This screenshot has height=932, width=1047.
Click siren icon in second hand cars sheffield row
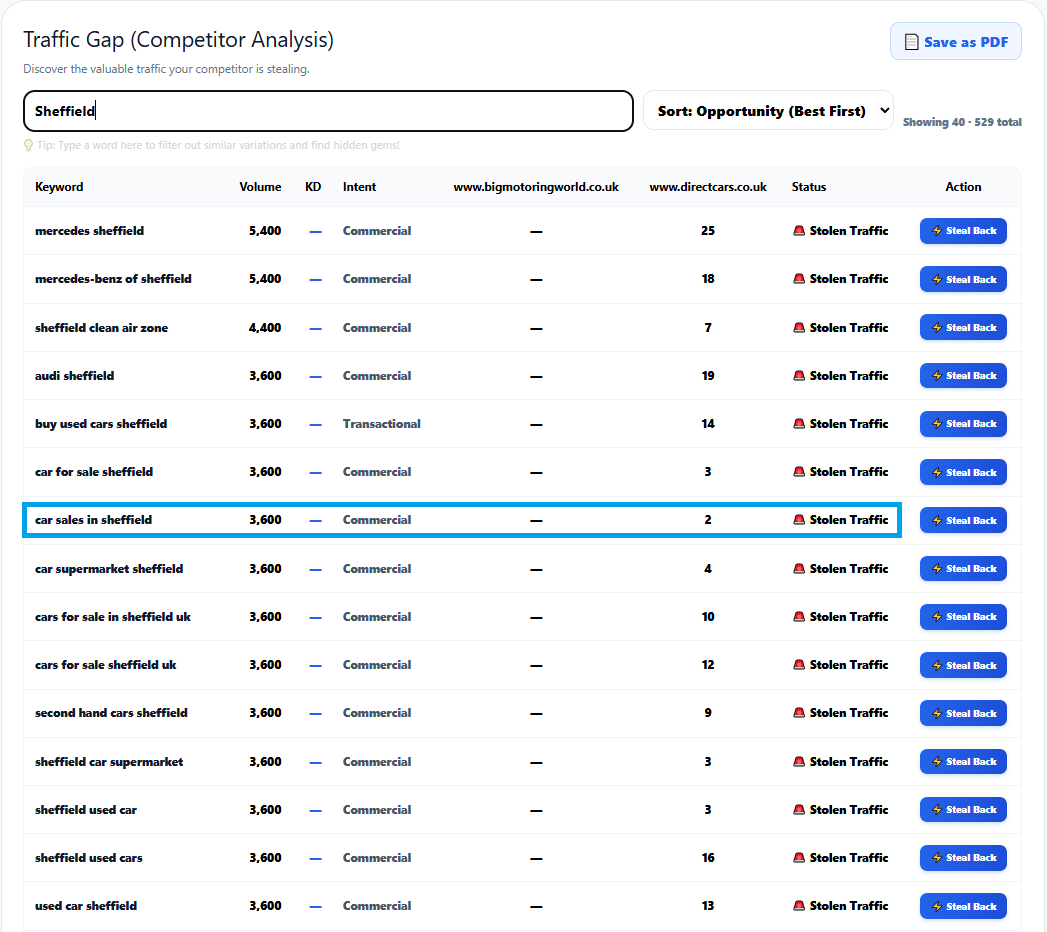pos(799,713)
